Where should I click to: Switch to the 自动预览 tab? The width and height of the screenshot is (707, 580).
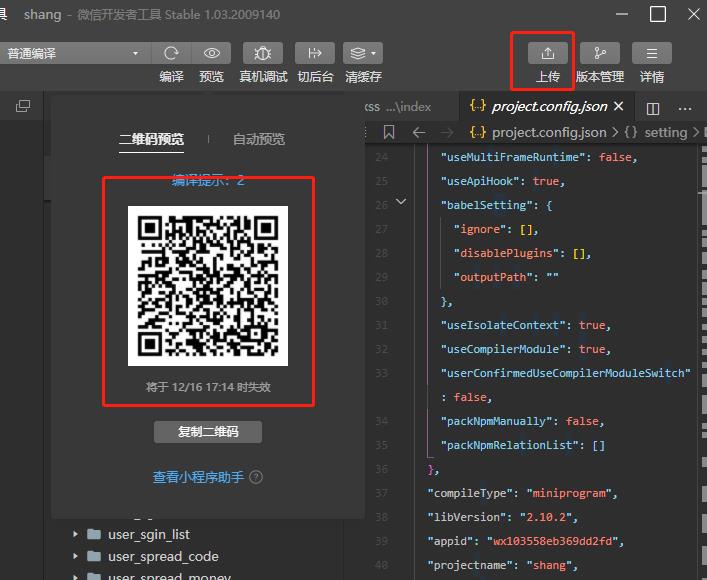click(x=259, y=139)
